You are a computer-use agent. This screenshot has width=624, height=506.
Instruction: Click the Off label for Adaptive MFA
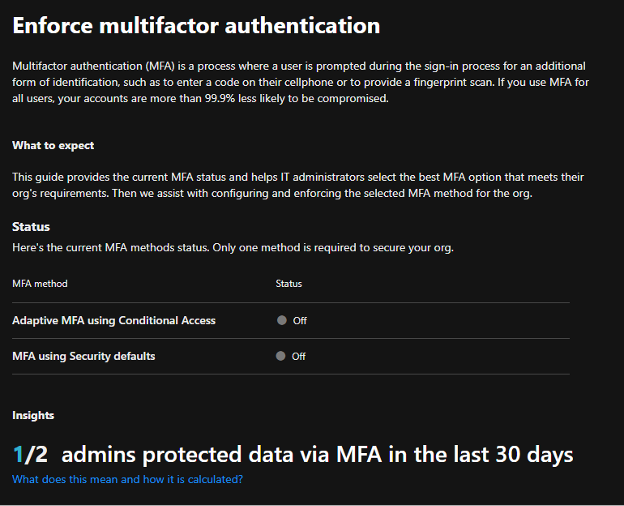click(x=300, y=321)
